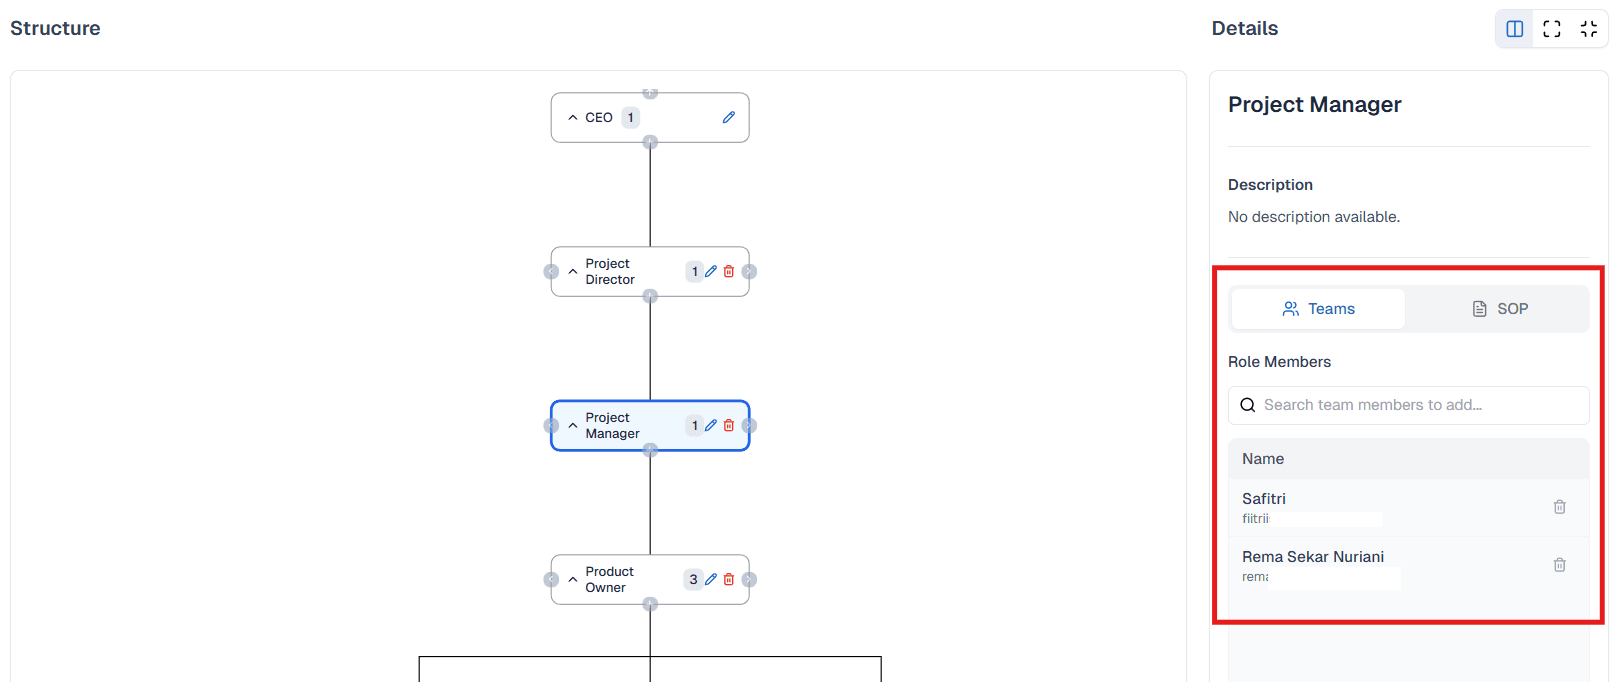Click the collapse view icon at top right
Screen dimensions: 1622x682
coord(1589,28)
